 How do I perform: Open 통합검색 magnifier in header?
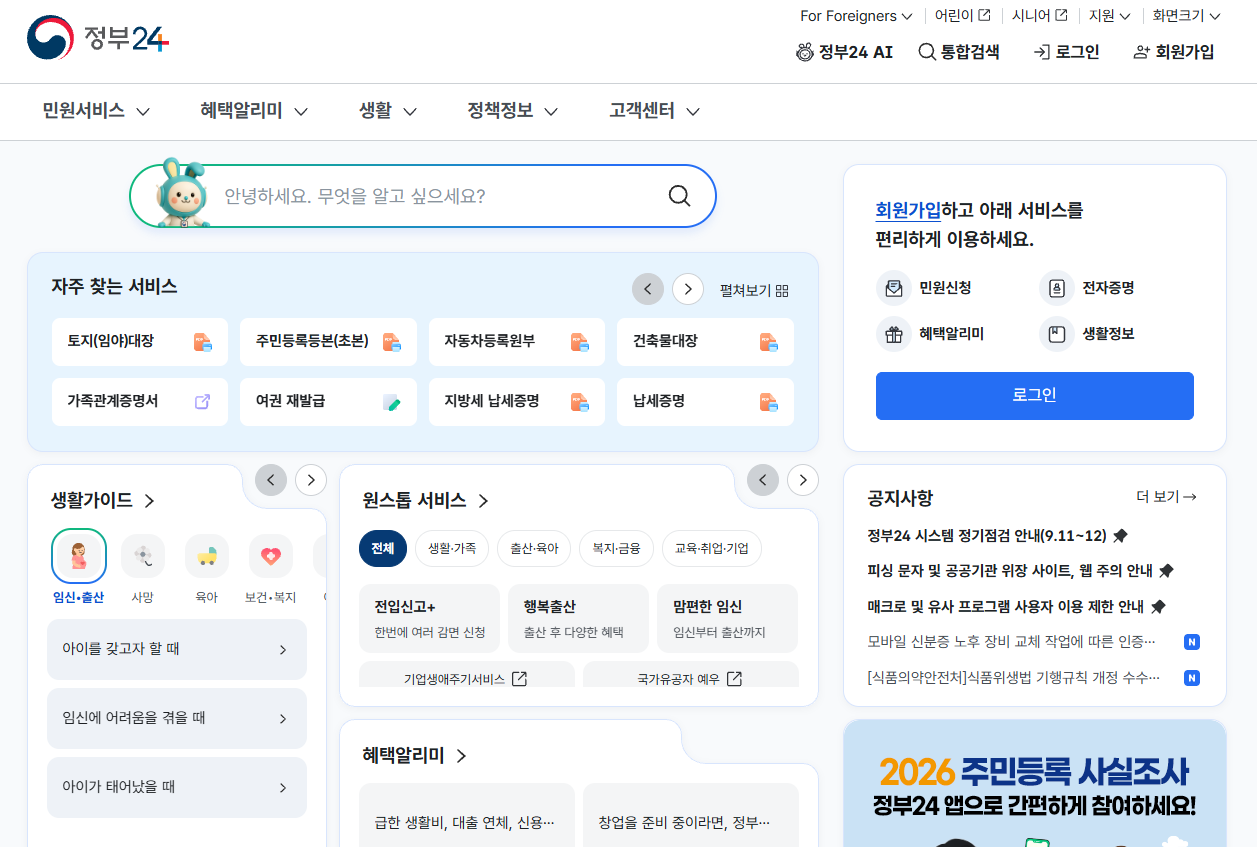[x=927, y=52]
